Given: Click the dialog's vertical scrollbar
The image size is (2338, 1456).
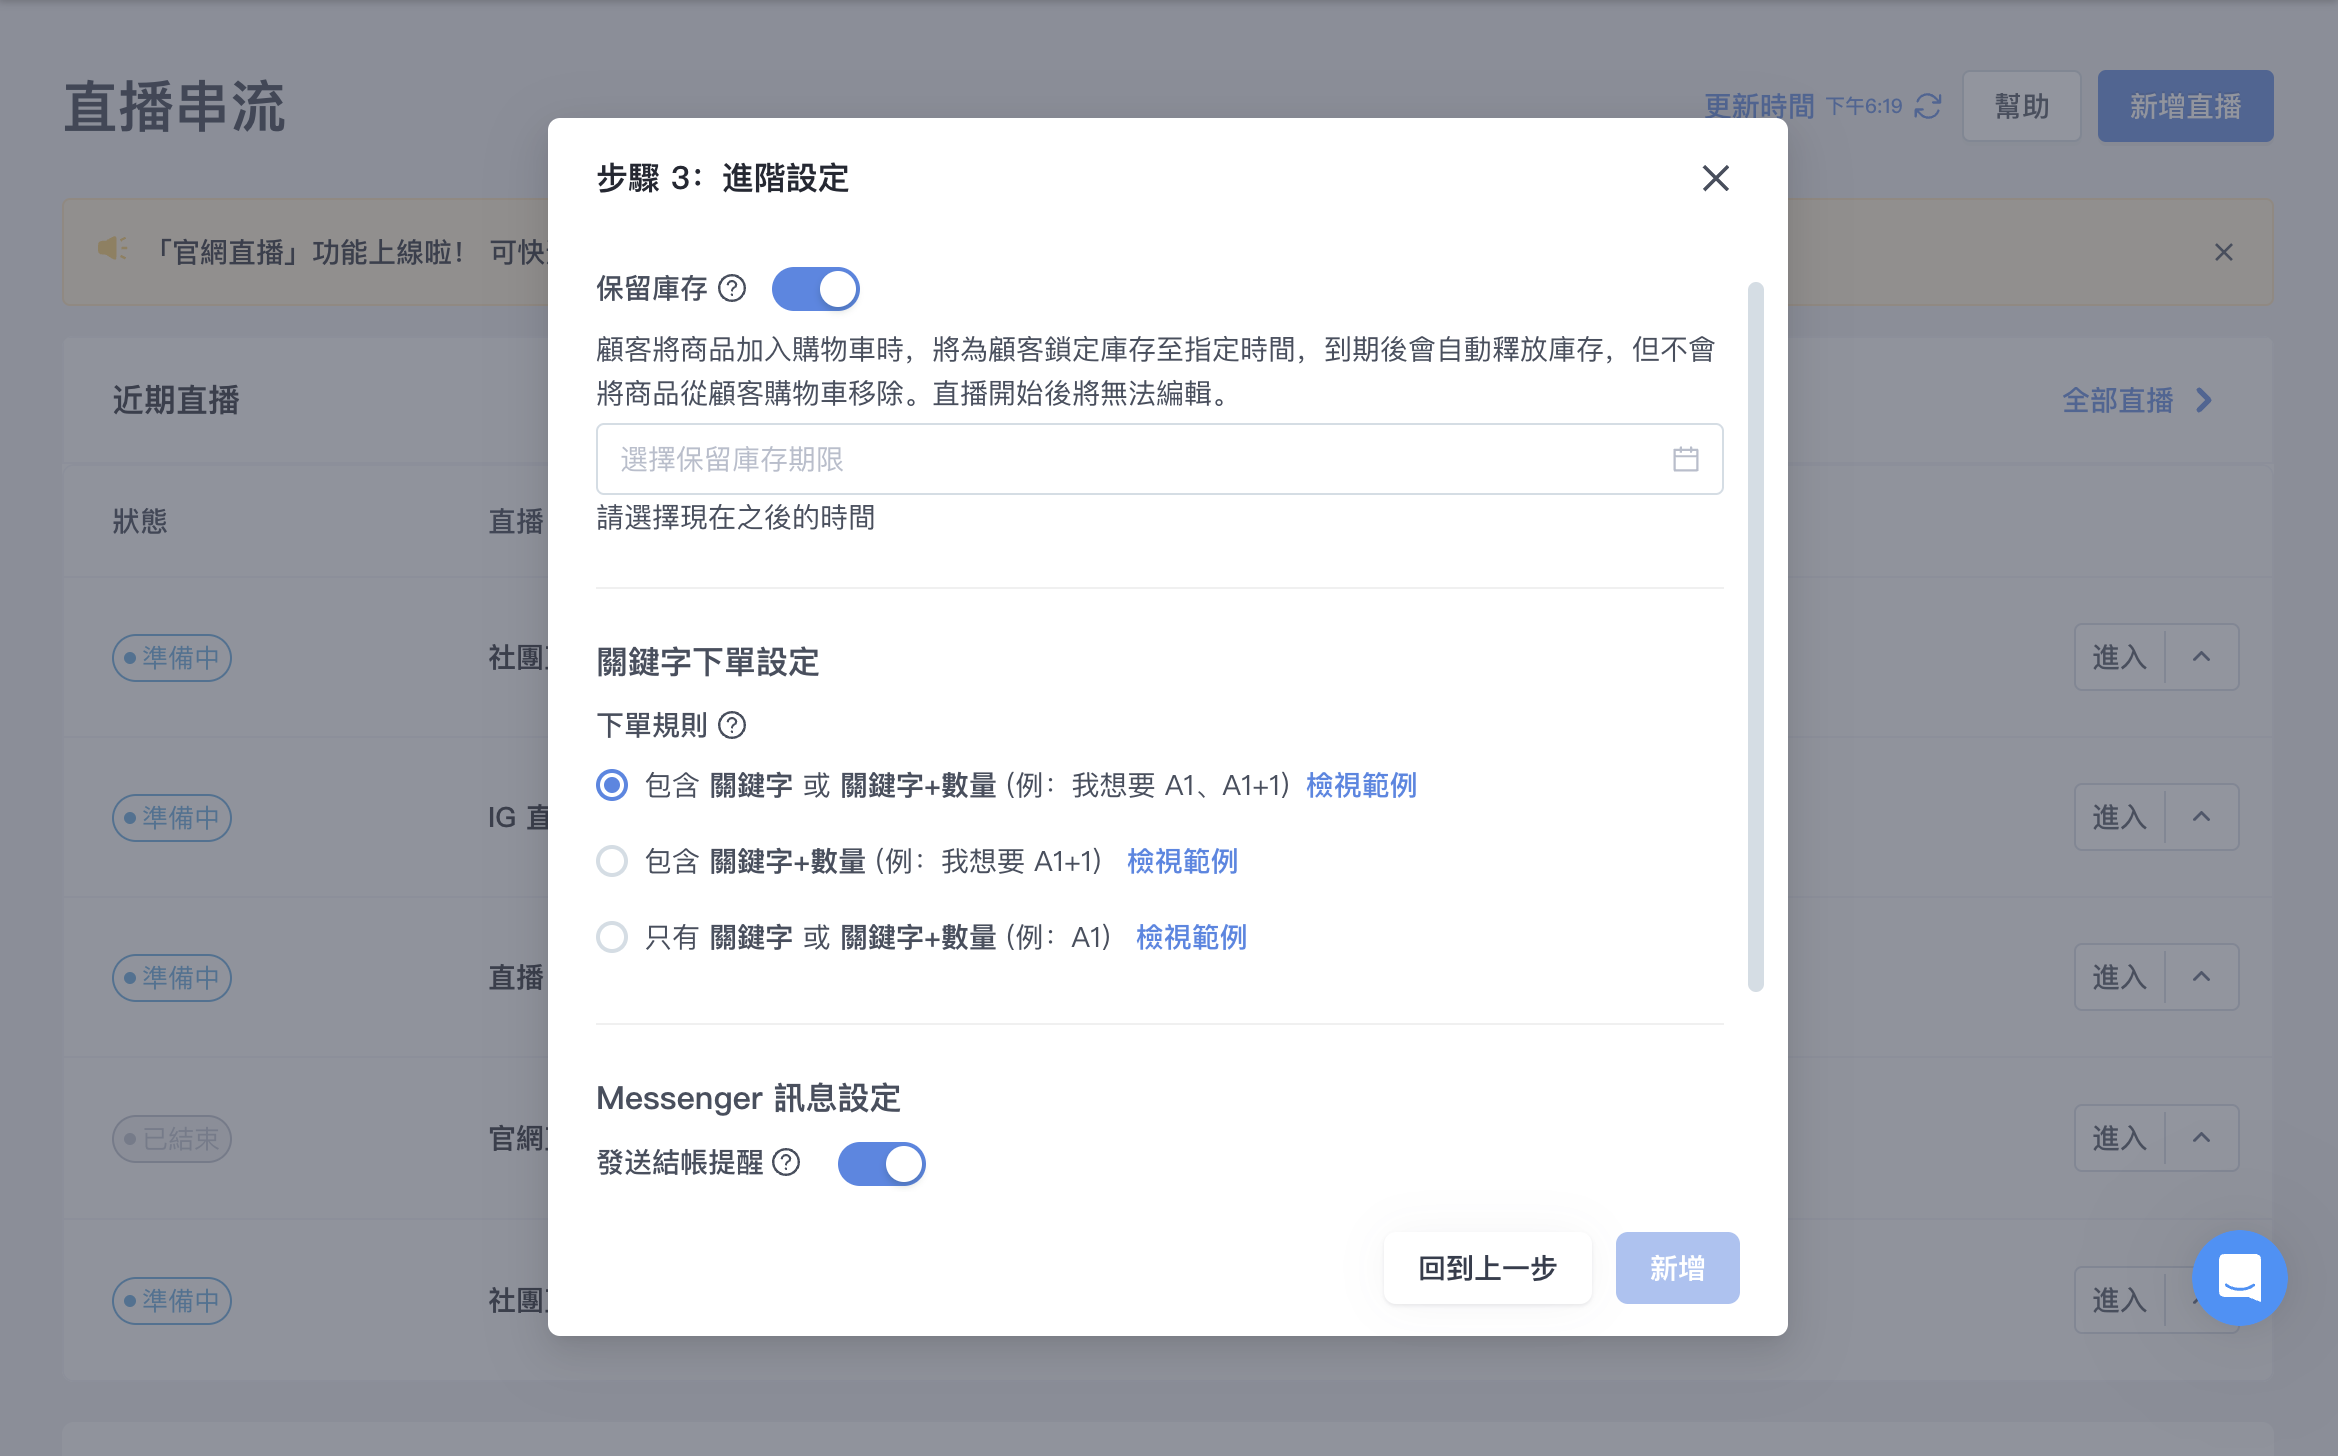Looking at the screenshot, I should coord(1755,637).
